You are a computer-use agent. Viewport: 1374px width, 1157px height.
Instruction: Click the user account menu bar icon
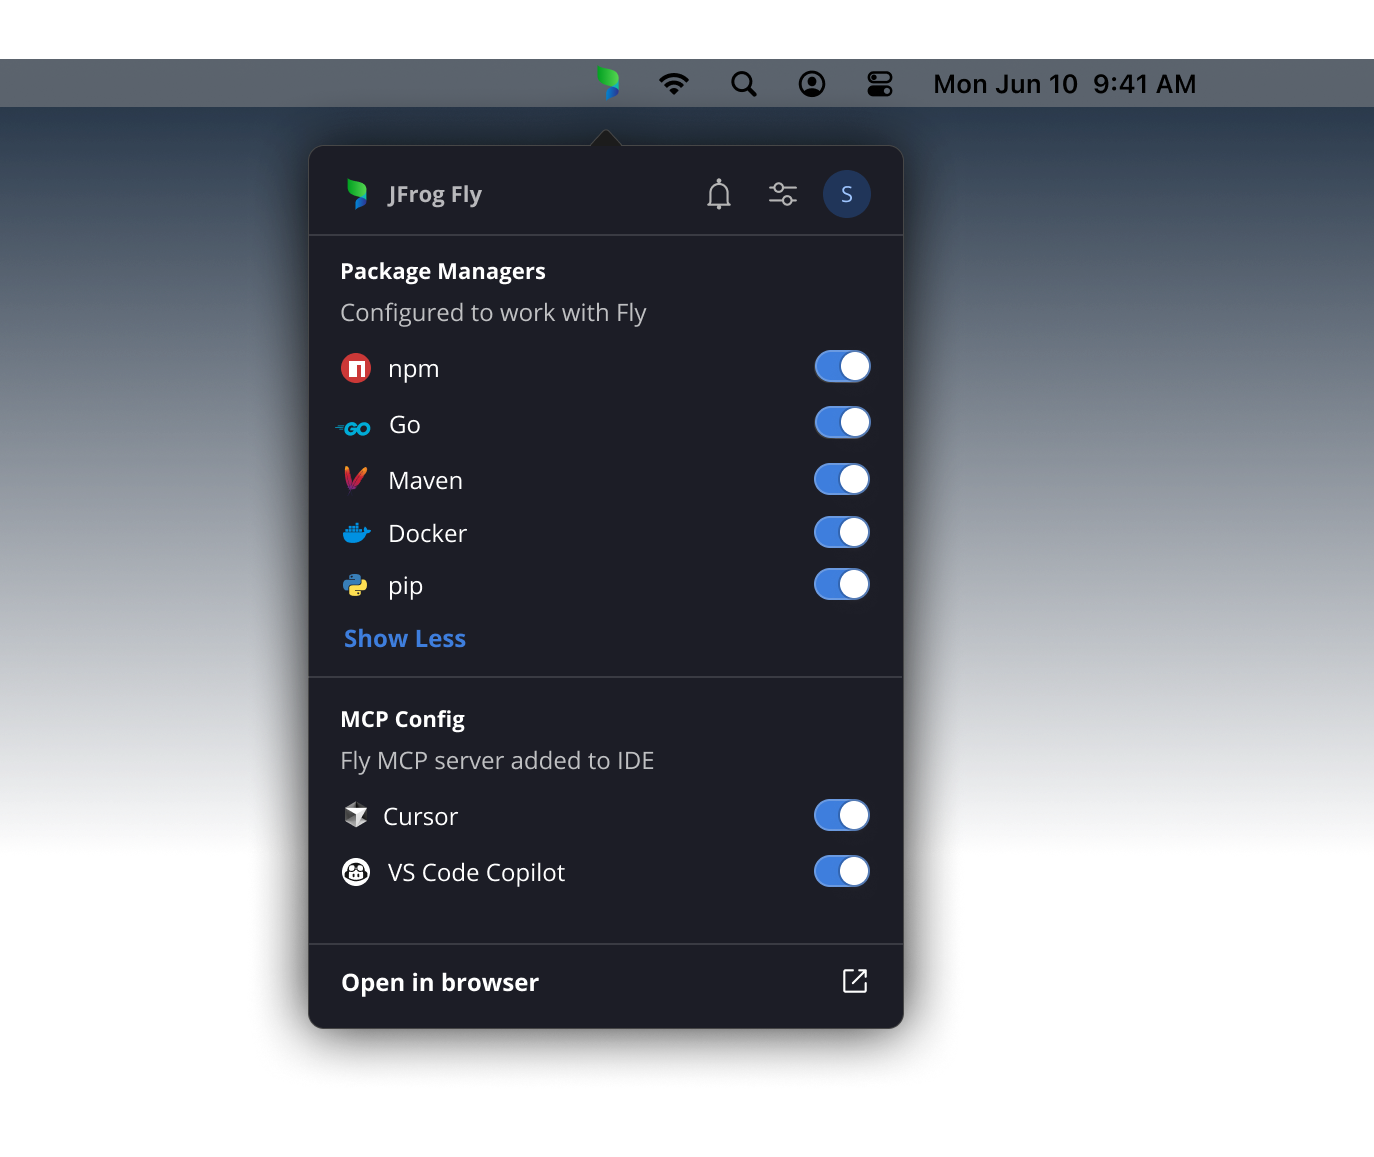[x=811, y=84]
